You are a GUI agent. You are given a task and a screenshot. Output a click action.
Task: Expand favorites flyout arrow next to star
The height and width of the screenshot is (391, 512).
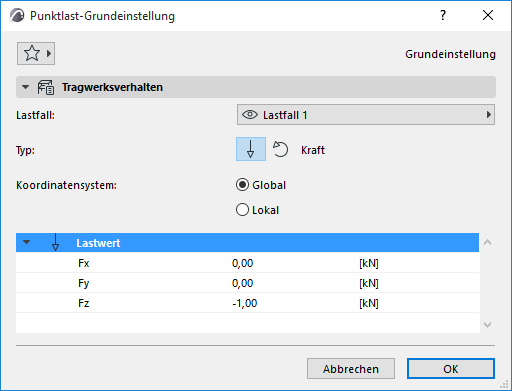click(x=49, y=53)
